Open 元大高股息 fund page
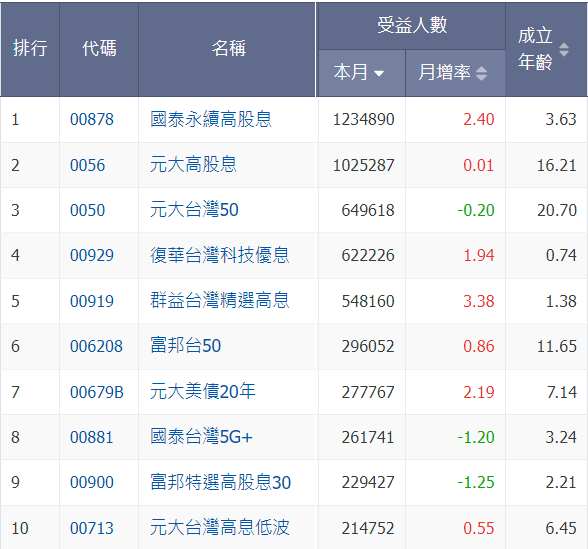Image resolution: width=588 pixels, height=549 pixels. (x=193, y=165)
